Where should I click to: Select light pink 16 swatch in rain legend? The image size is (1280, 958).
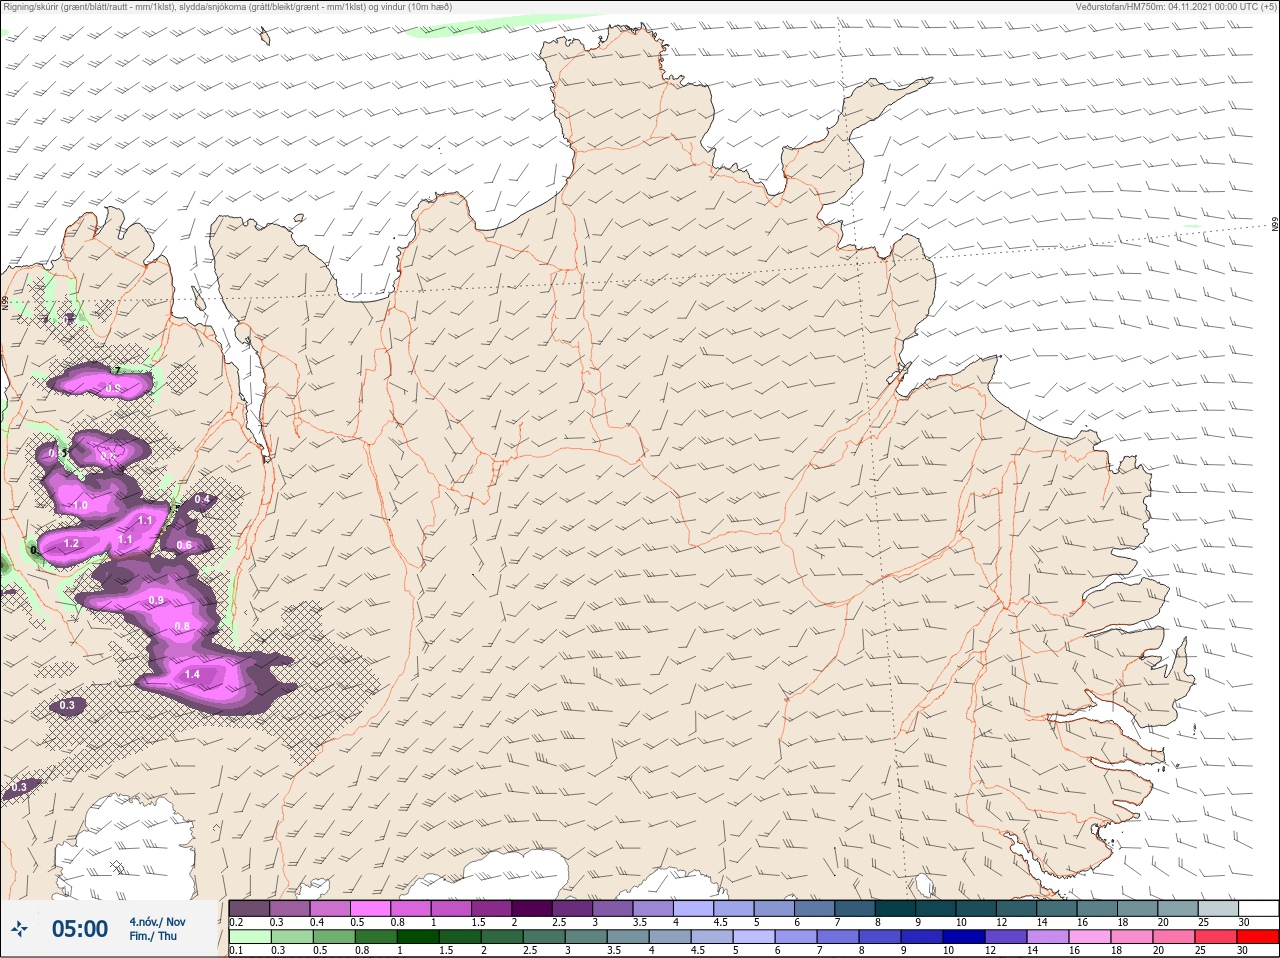(x=1090, y=937)
